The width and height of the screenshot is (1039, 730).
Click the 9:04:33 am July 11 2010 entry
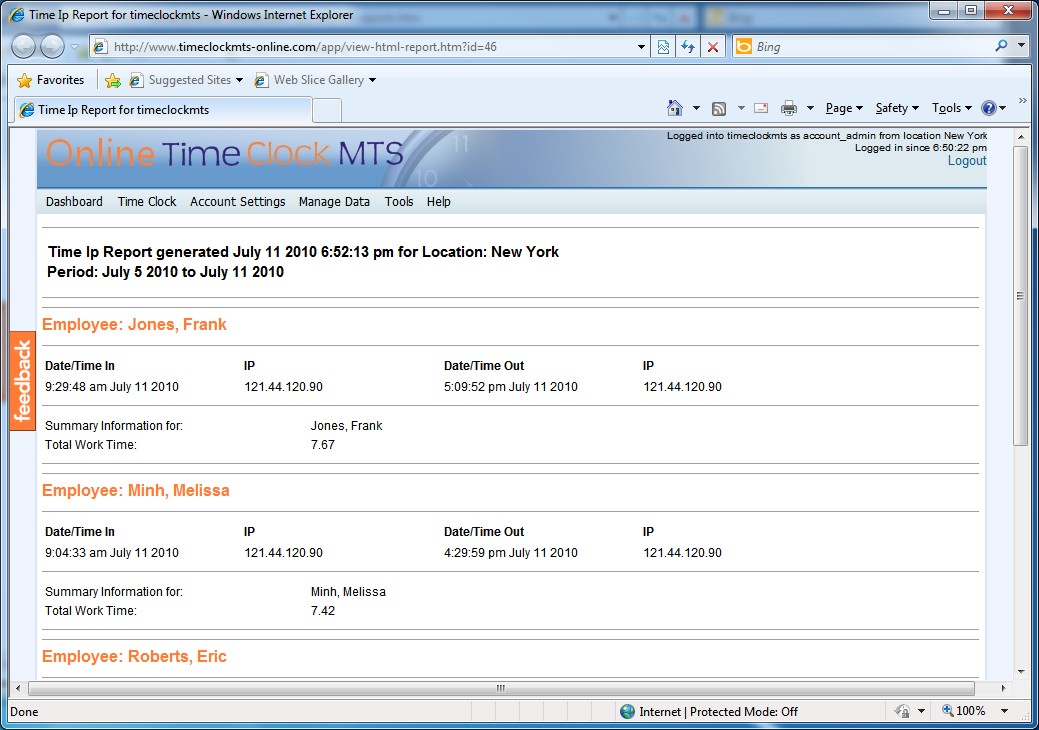click(112, 553)
